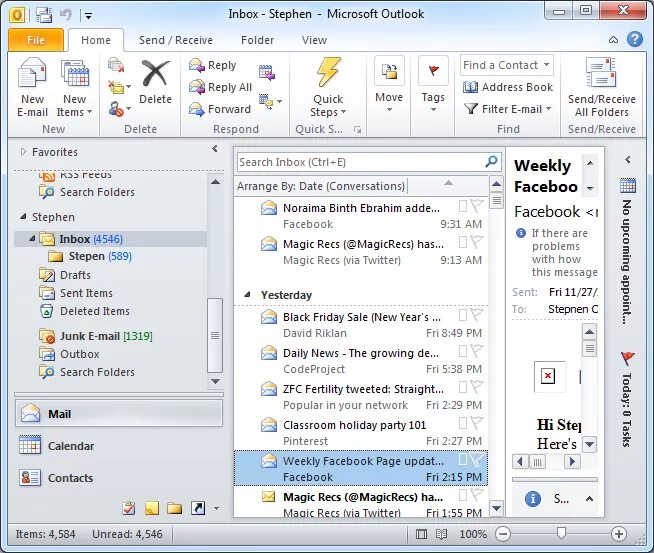Click the Find a Contact box

[506, 65]
